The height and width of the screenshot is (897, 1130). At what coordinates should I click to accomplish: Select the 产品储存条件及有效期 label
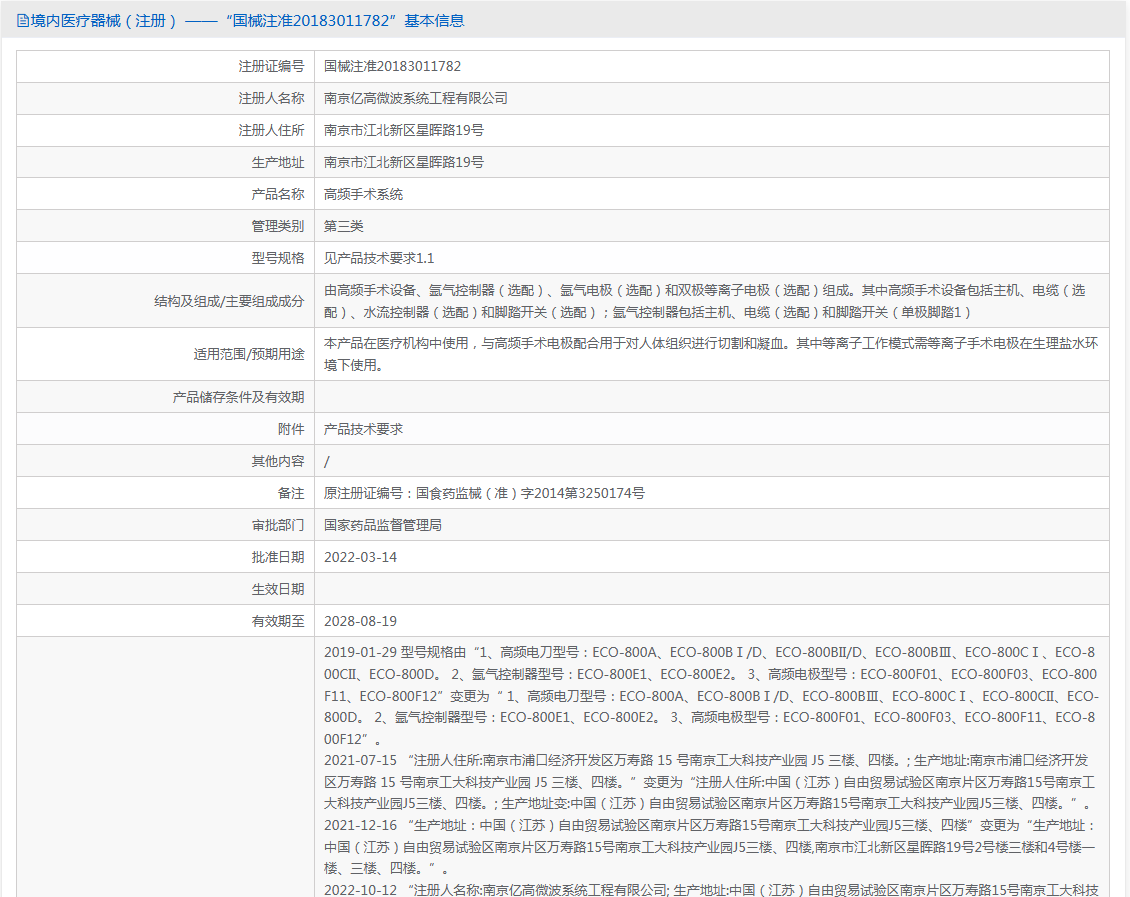coord(239,398)
